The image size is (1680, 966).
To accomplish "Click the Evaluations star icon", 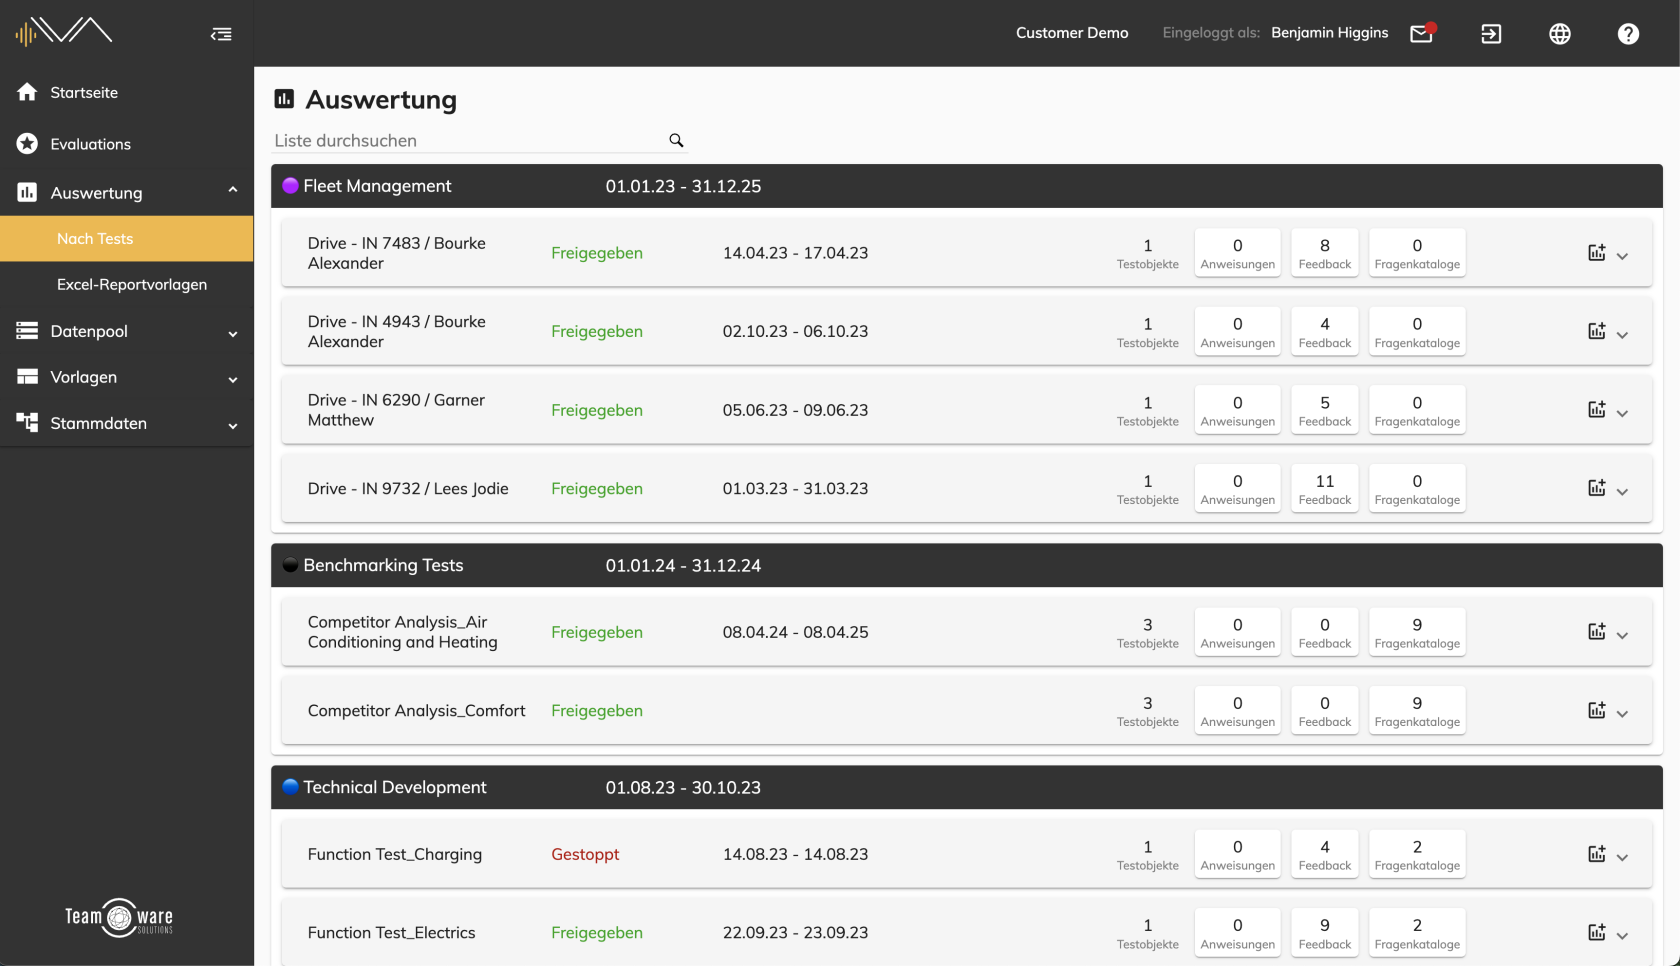I will (27, 144).
